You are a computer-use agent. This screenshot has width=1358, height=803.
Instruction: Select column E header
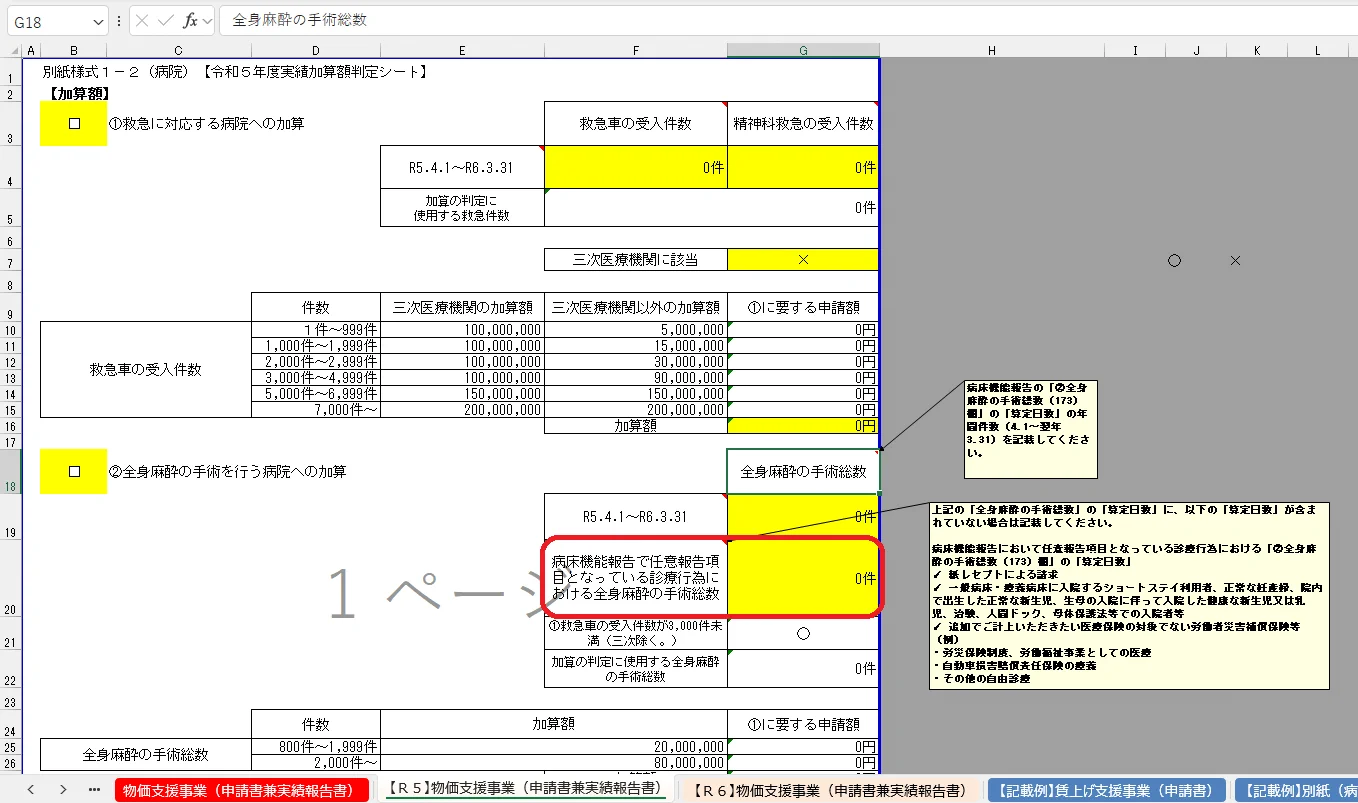coord(462,51)
